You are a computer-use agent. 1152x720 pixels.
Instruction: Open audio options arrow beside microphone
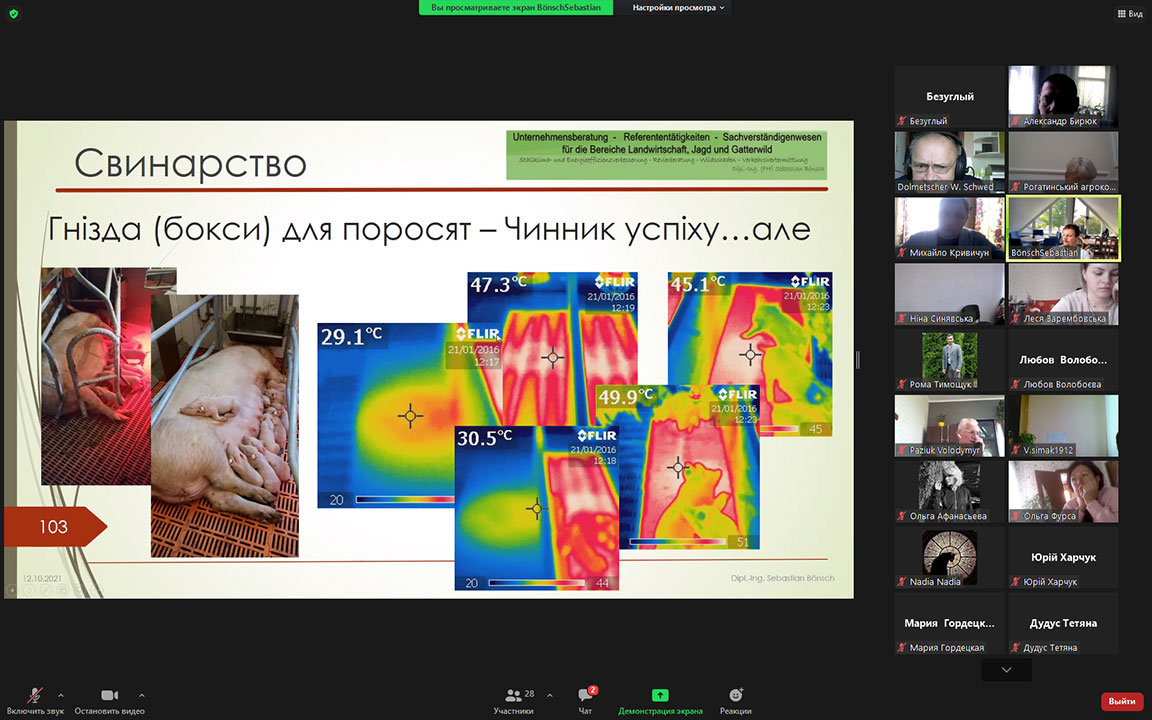(x=61, y=695)
